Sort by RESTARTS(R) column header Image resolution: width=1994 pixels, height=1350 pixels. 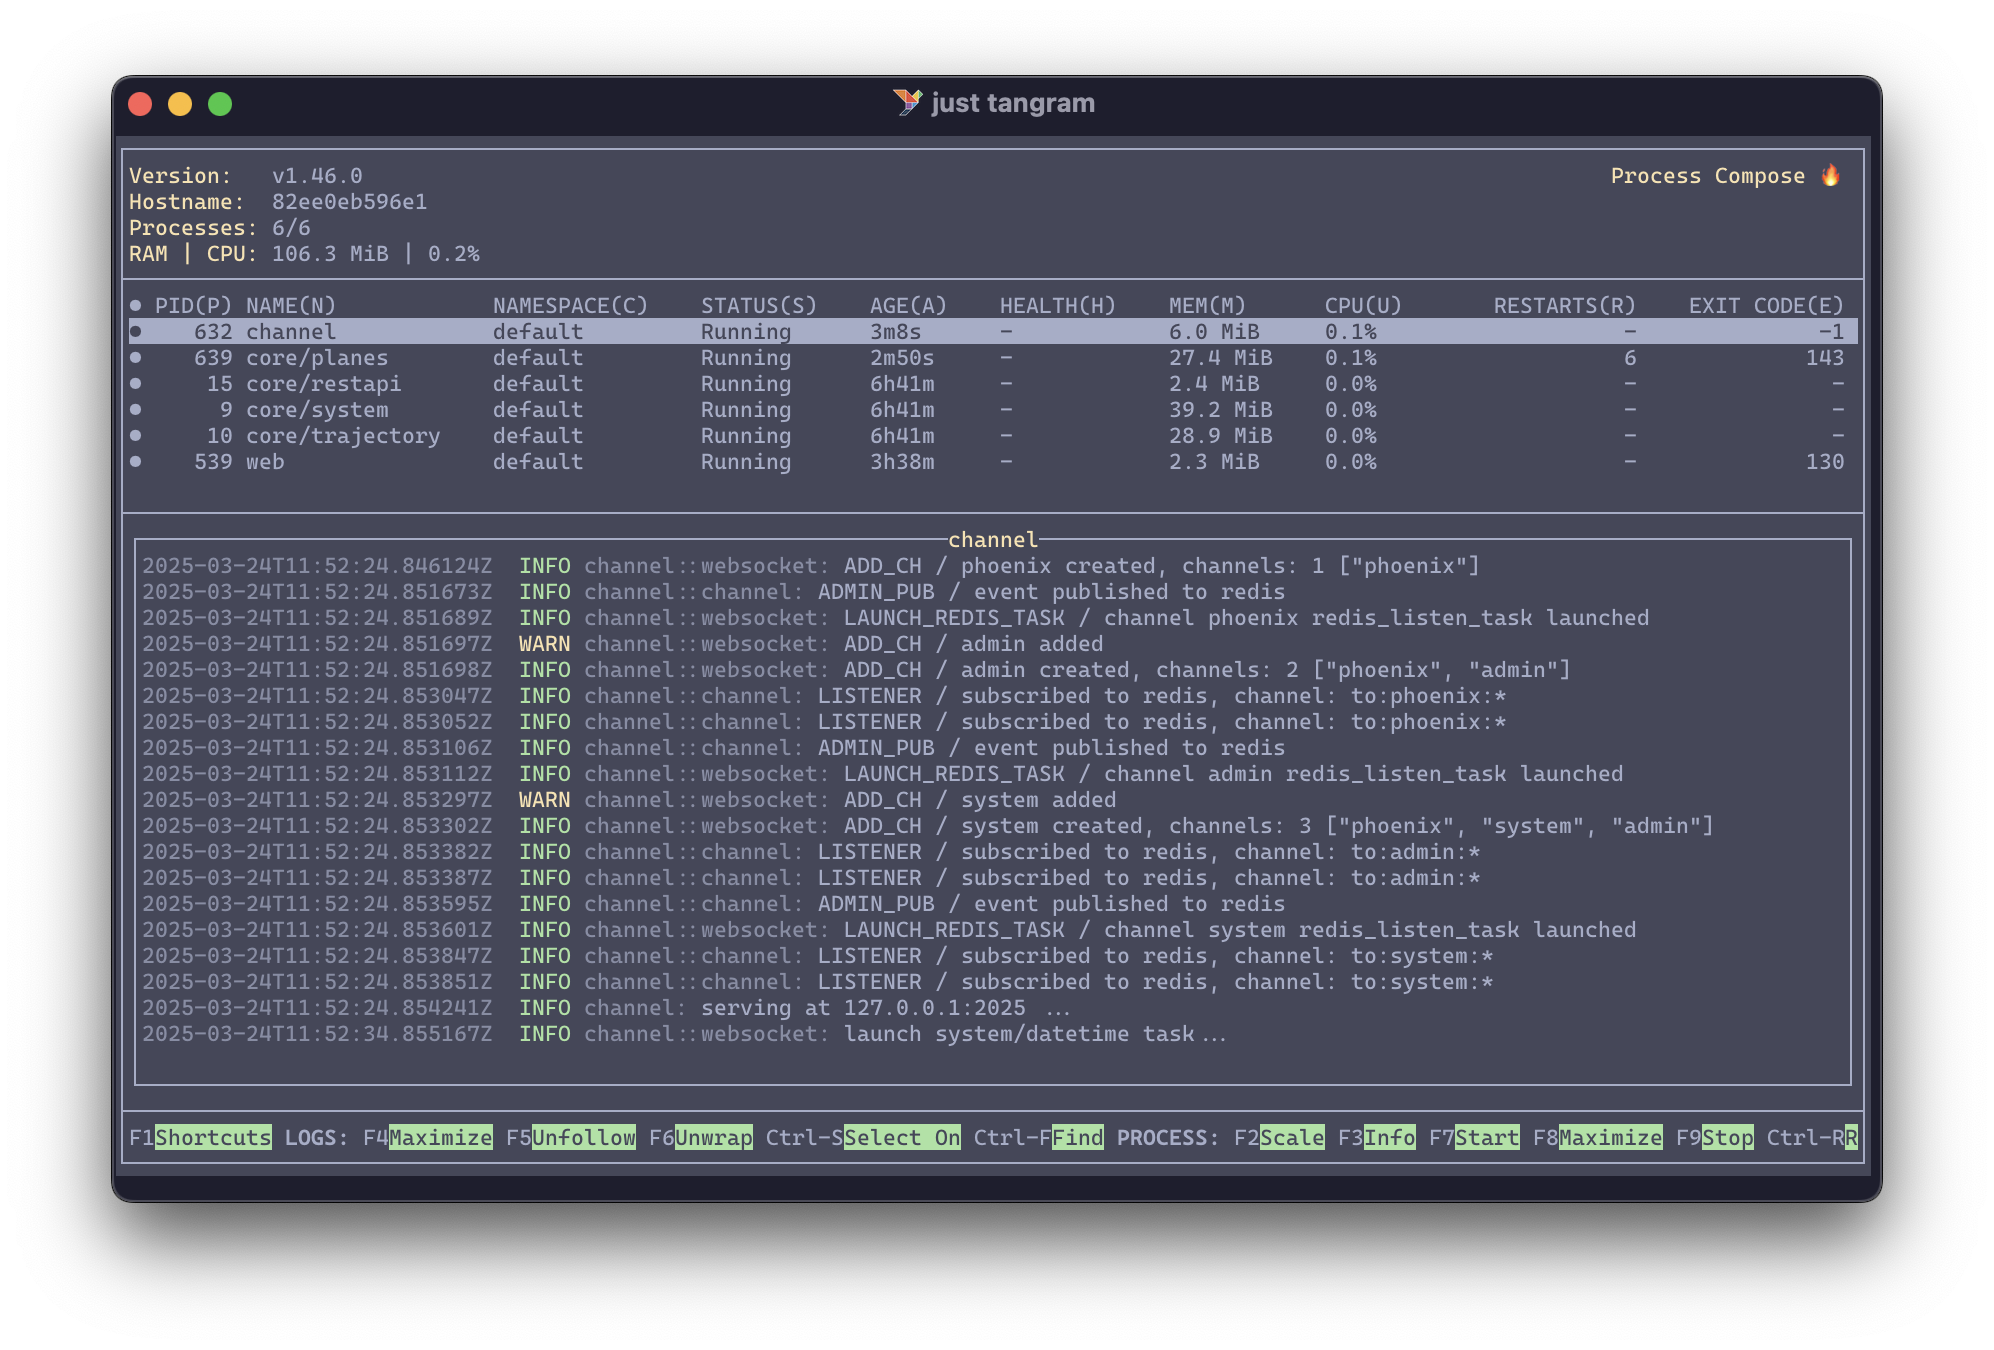click(x=1564, y=305)
